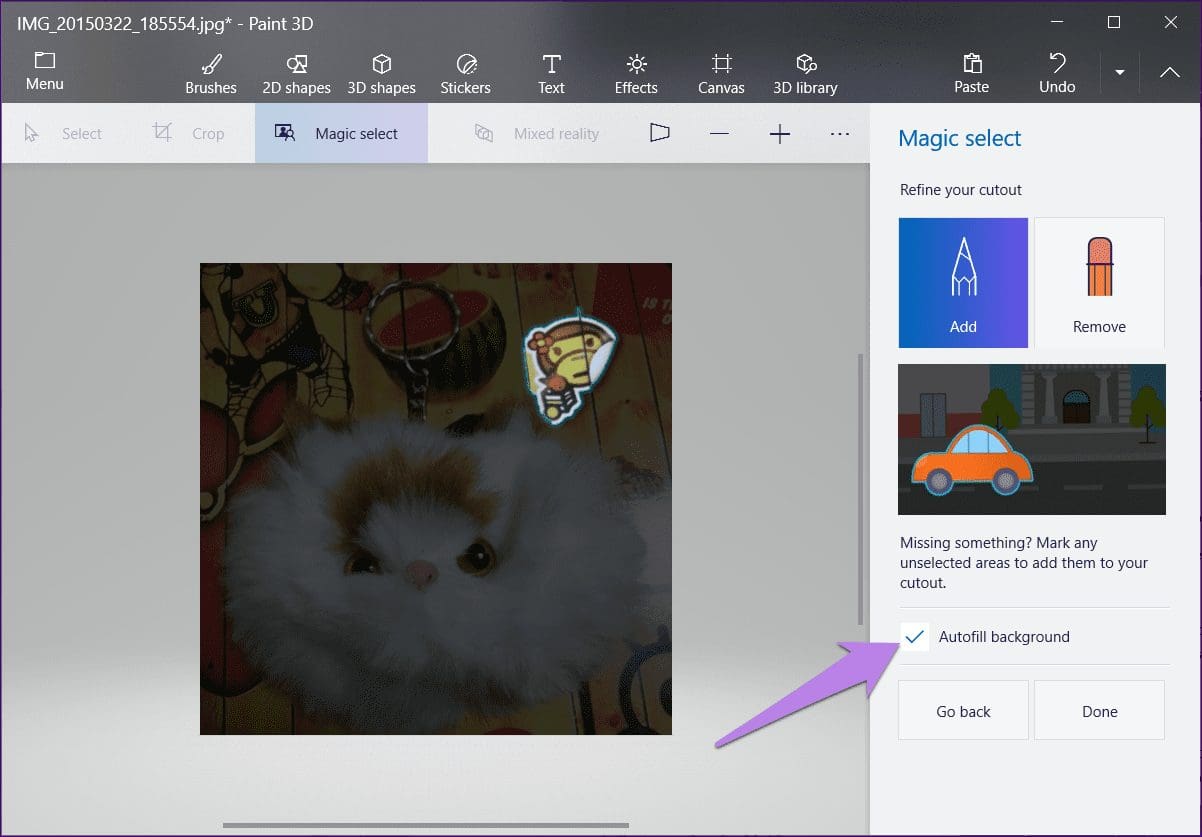Click the 'Refine your cutout' label

point(961,189)
